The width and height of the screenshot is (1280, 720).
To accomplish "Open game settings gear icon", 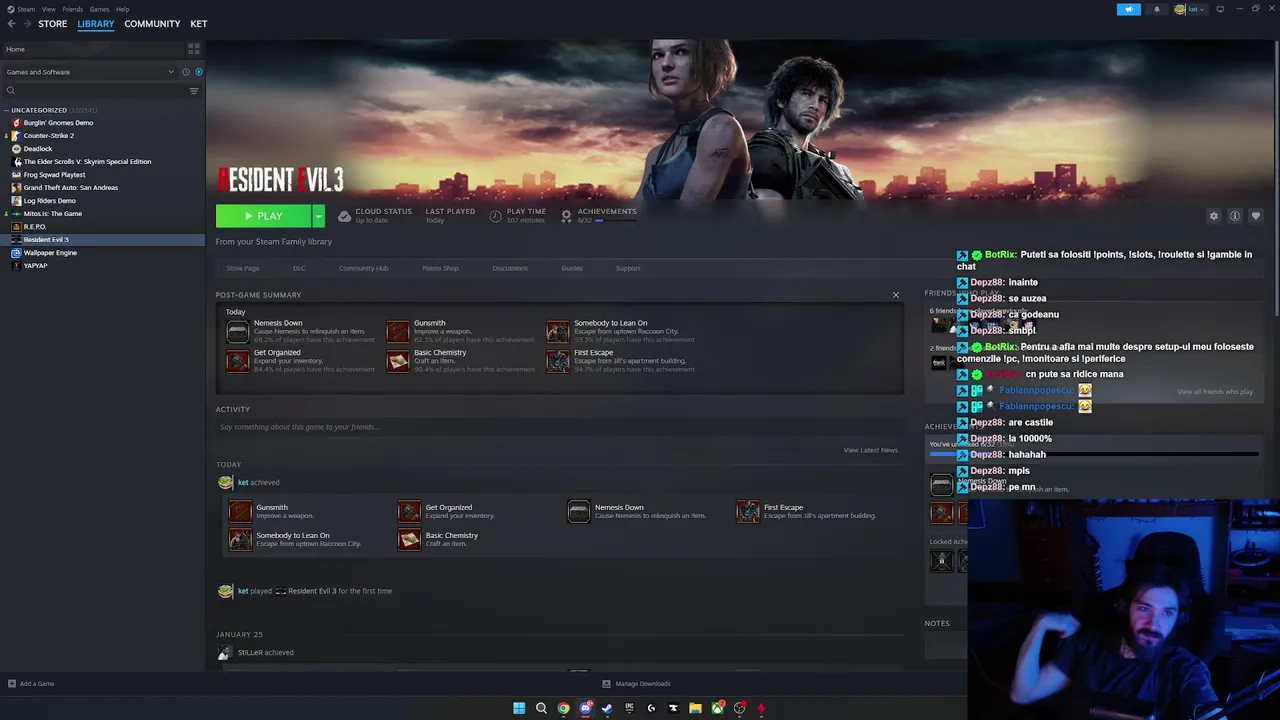I will [1214, 216].
